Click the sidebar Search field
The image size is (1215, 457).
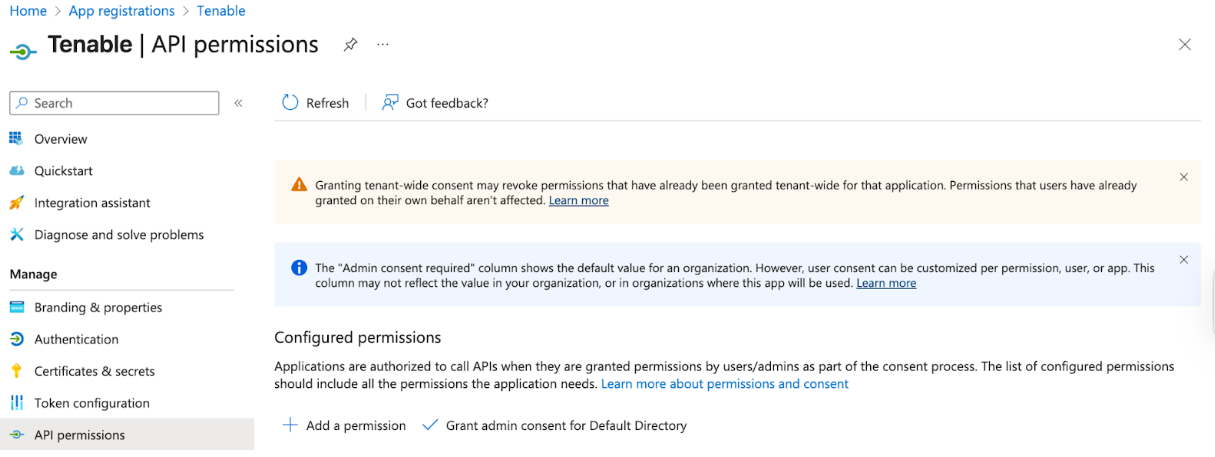click(114, 103)
